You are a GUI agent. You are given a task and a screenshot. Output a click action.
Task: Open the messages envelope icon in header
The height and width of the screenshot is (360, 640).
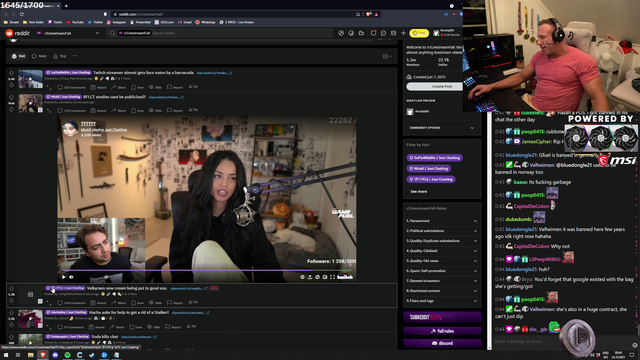click(x=393, y=33)
